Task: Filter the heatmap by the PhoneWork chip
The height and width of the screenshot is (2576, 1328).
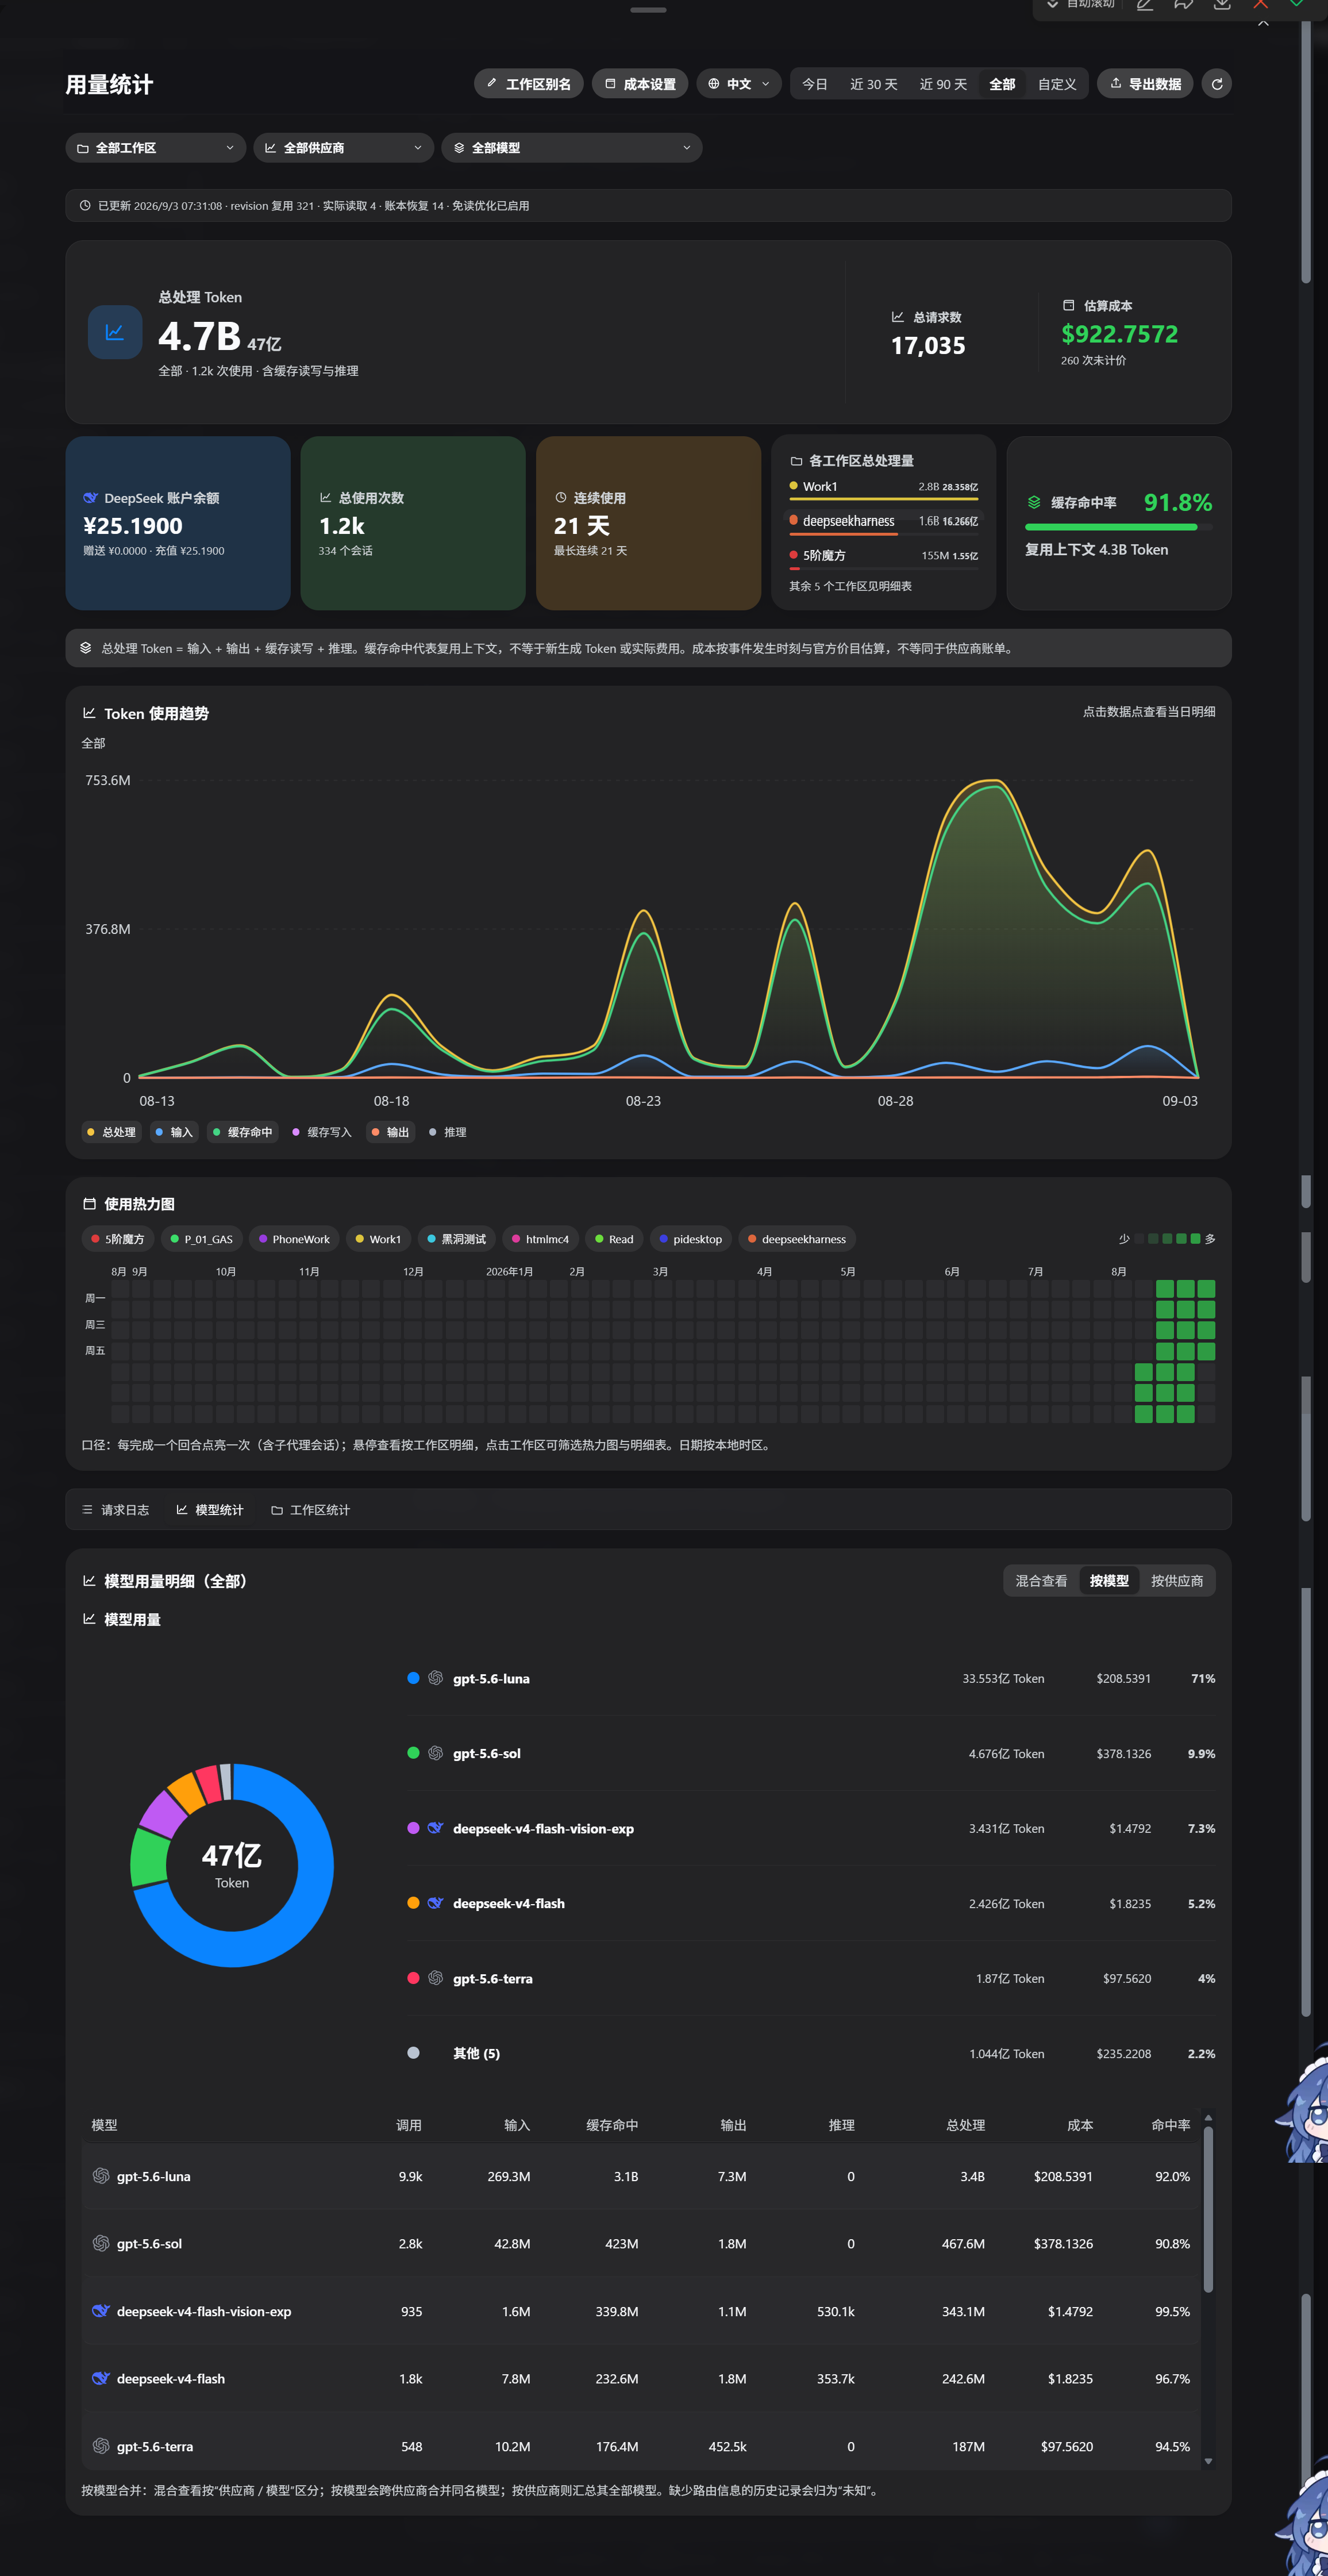Action: (294, 1239)
